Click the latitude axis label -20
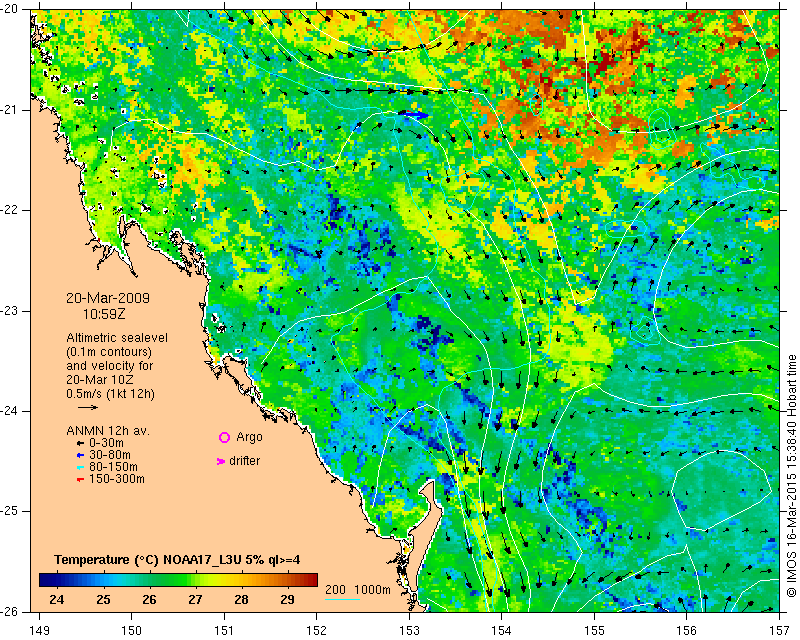Screen dimensions: 800x640 pos(10,9)
